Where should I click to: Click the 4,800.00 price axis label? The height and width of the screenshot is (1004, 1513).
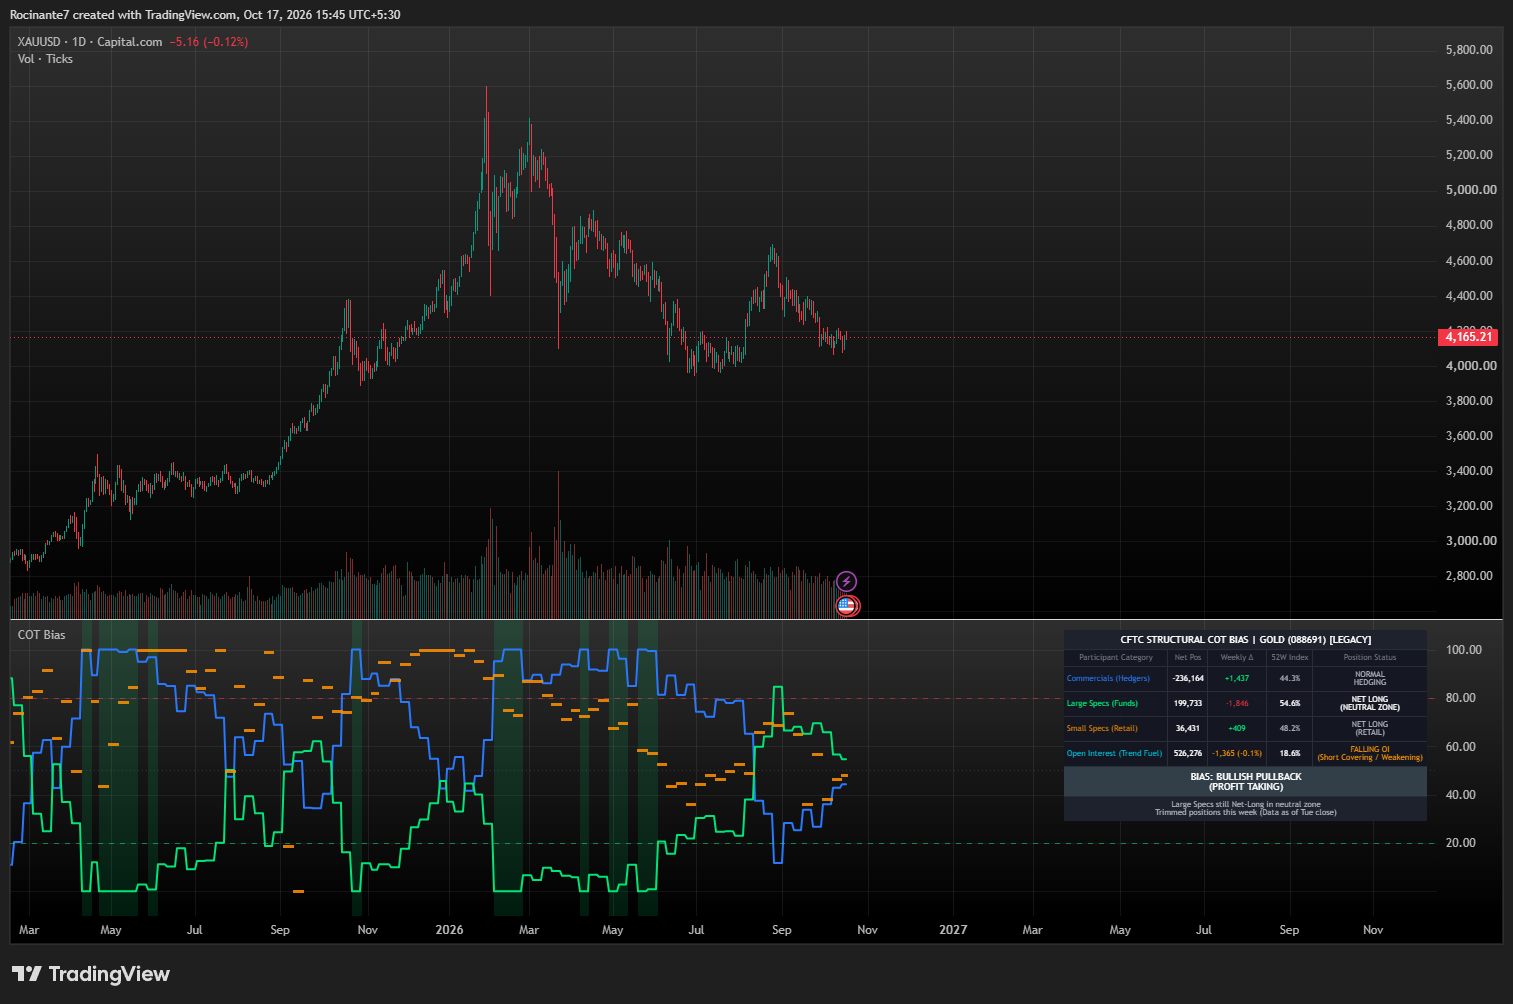(1469, 225)
